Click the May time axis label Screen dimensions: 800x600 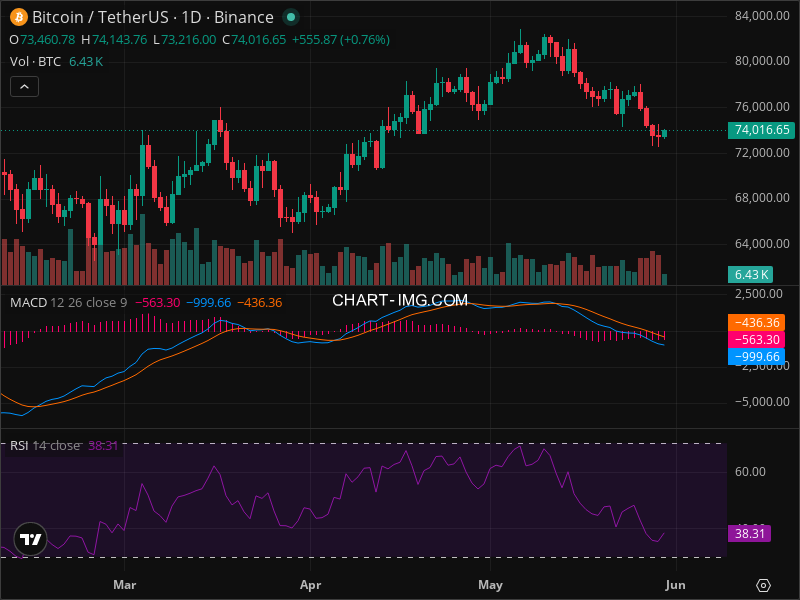tap(490, 585)
